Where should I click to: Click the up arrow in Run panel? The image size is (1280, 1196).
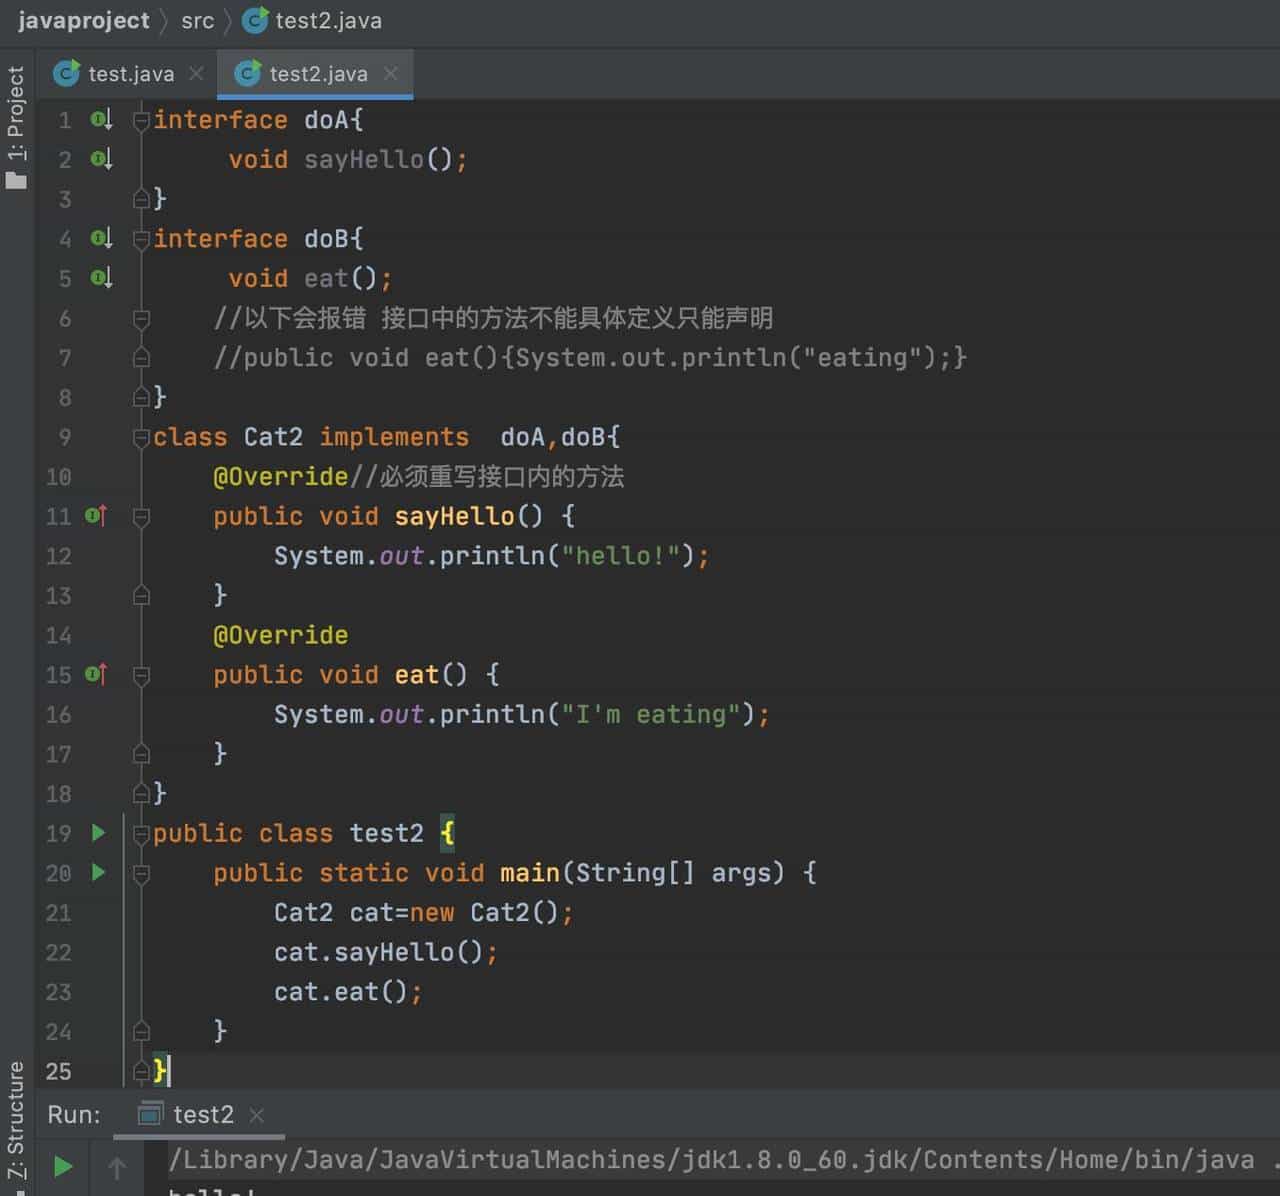(117, 1167)
